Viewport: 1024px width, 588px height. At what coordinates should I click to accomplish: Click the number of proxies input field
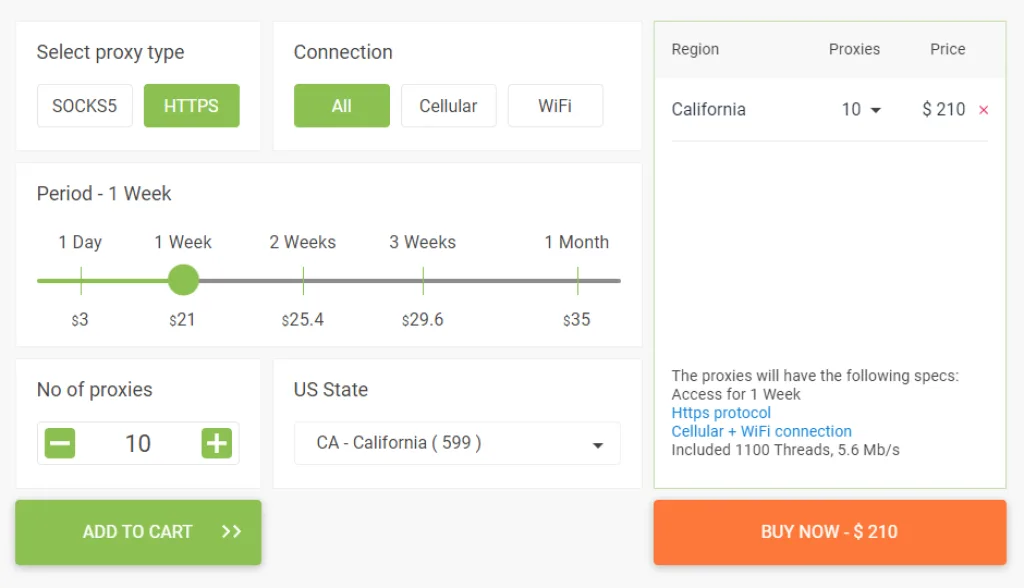[x=138, y=443]
